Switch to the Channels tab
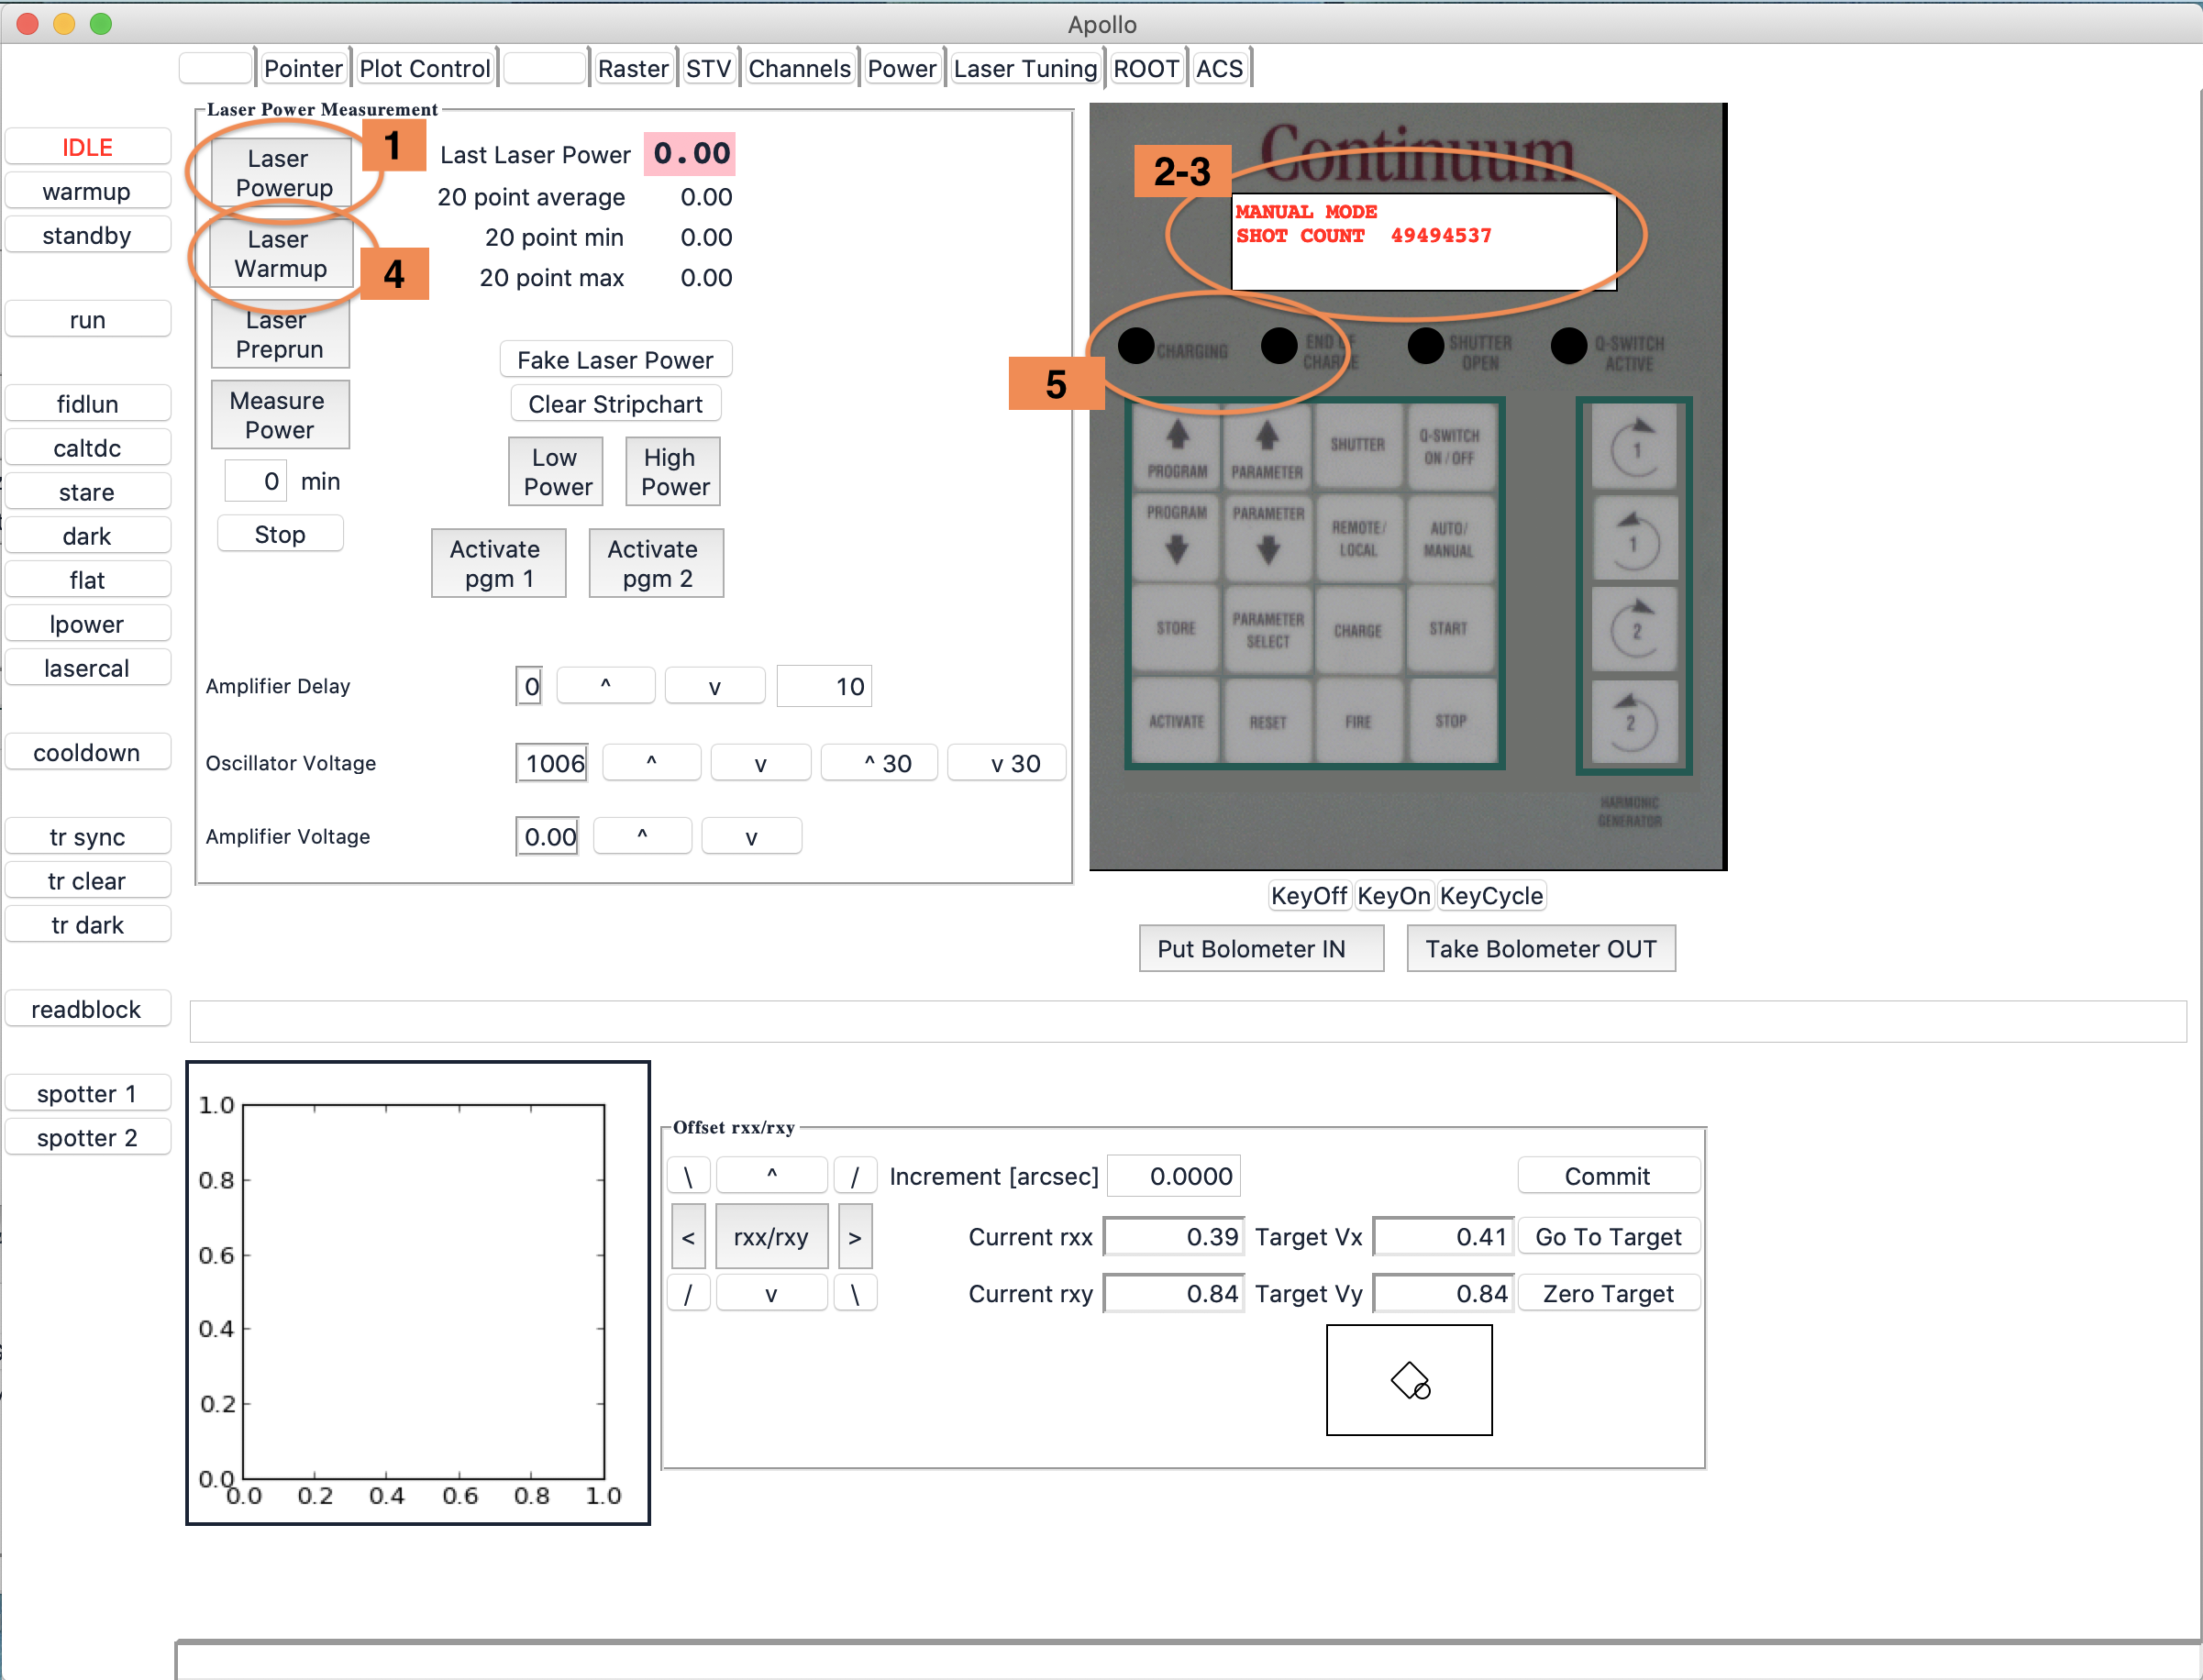Image resolution: width=2203 pixels, height=1680 pixels. coord(799,68)
